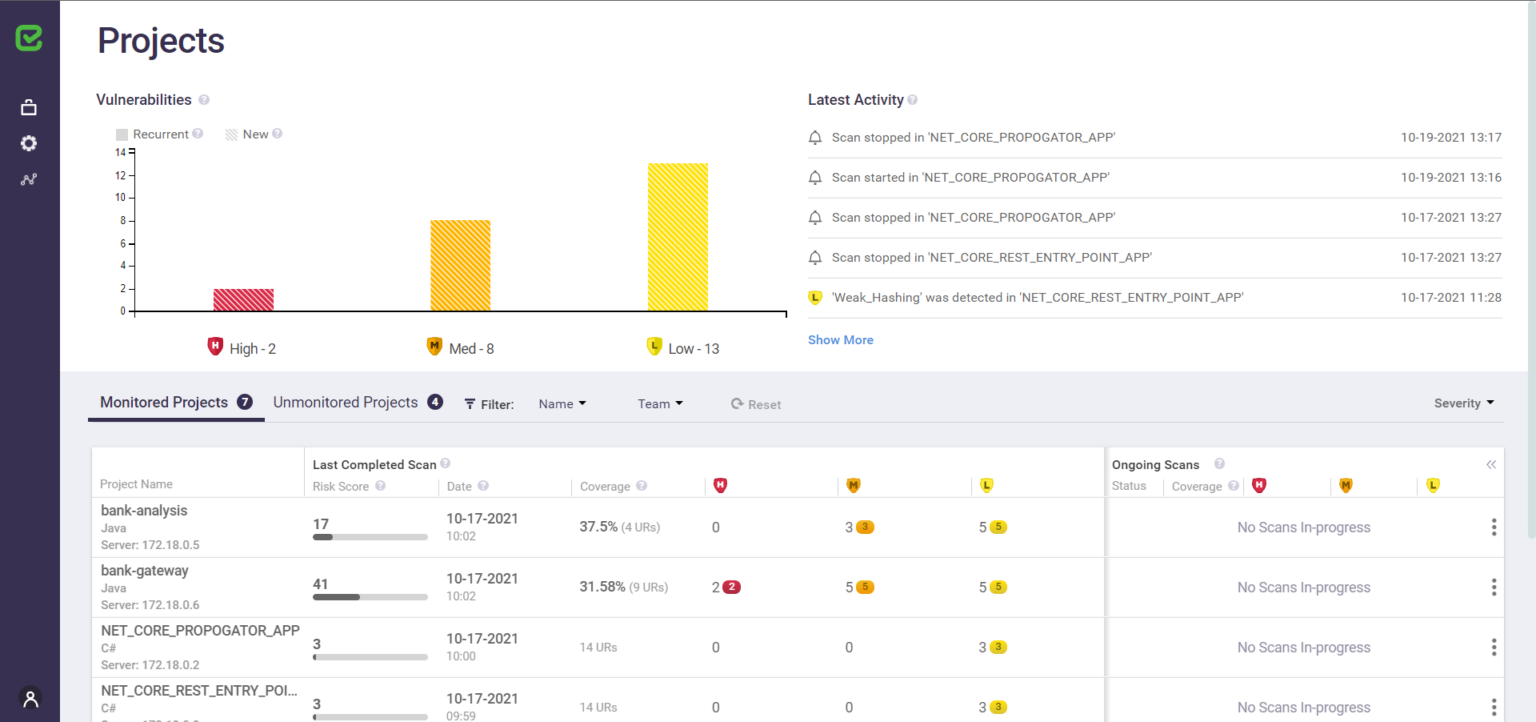Switch to the Unmonitored Projects tab

345,401
